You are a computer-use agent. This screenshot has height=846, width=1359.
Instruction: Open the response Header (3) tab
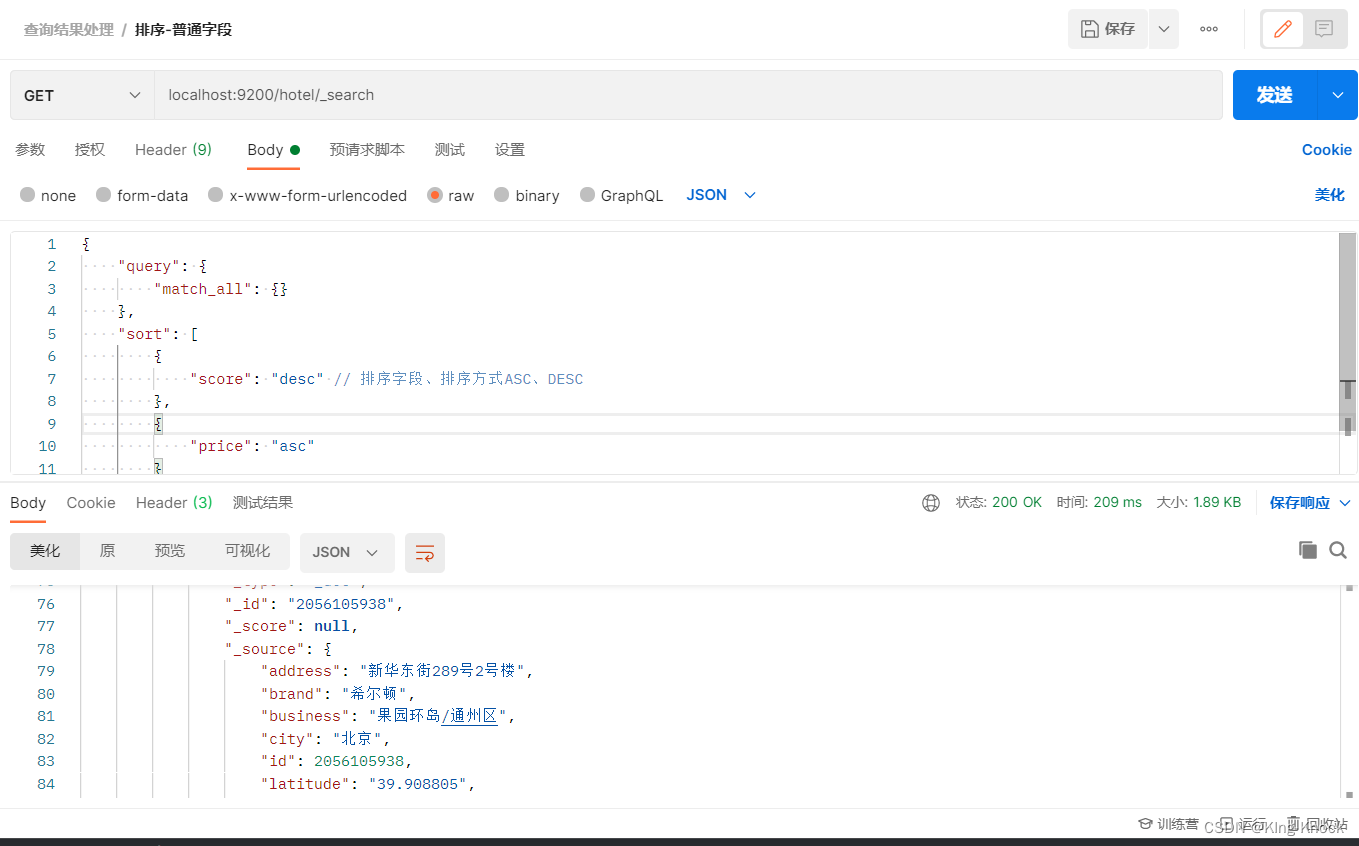[174, 502]
